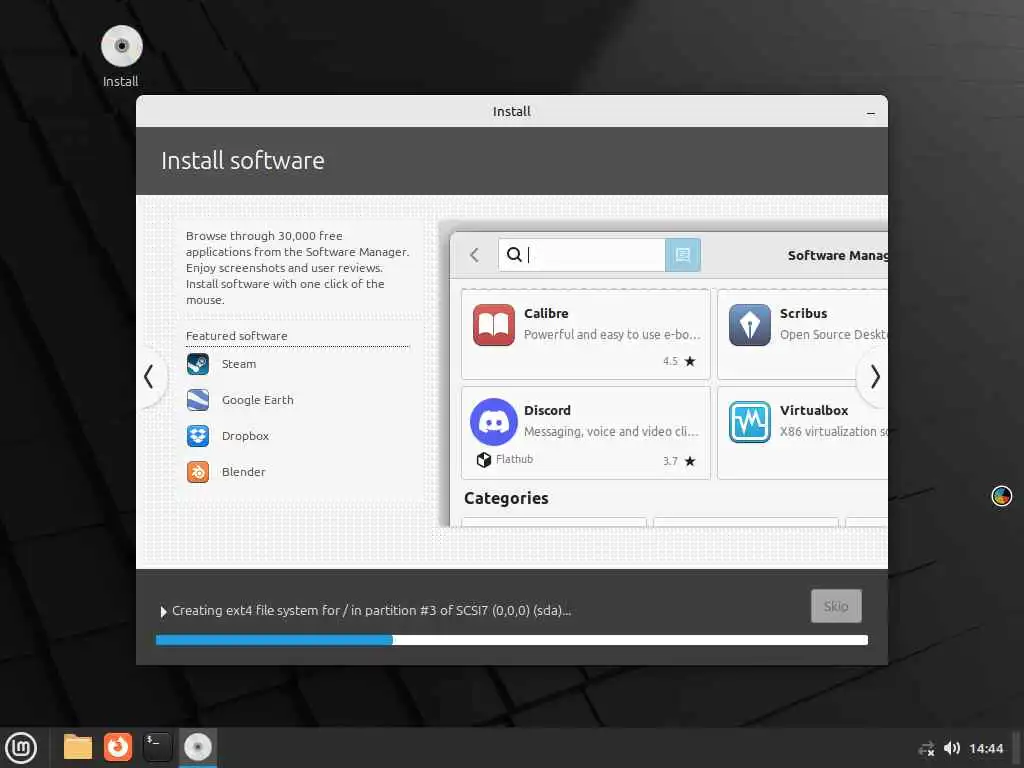Click the Google Earth icon
This screenshot has width=1024, height=768.
click(198, 400)
